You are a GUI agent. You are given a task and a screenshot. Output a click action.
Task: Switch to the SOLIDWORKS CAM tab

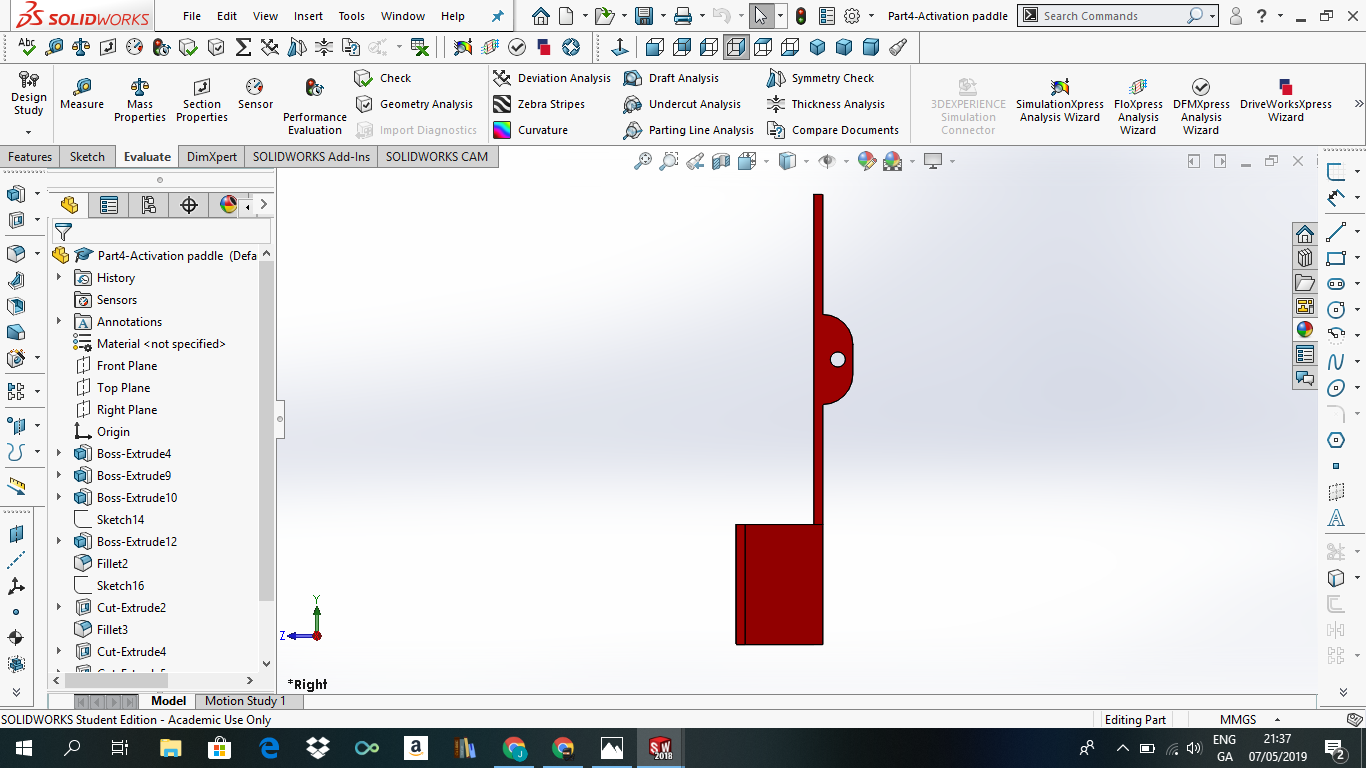(x=437, y=156)
